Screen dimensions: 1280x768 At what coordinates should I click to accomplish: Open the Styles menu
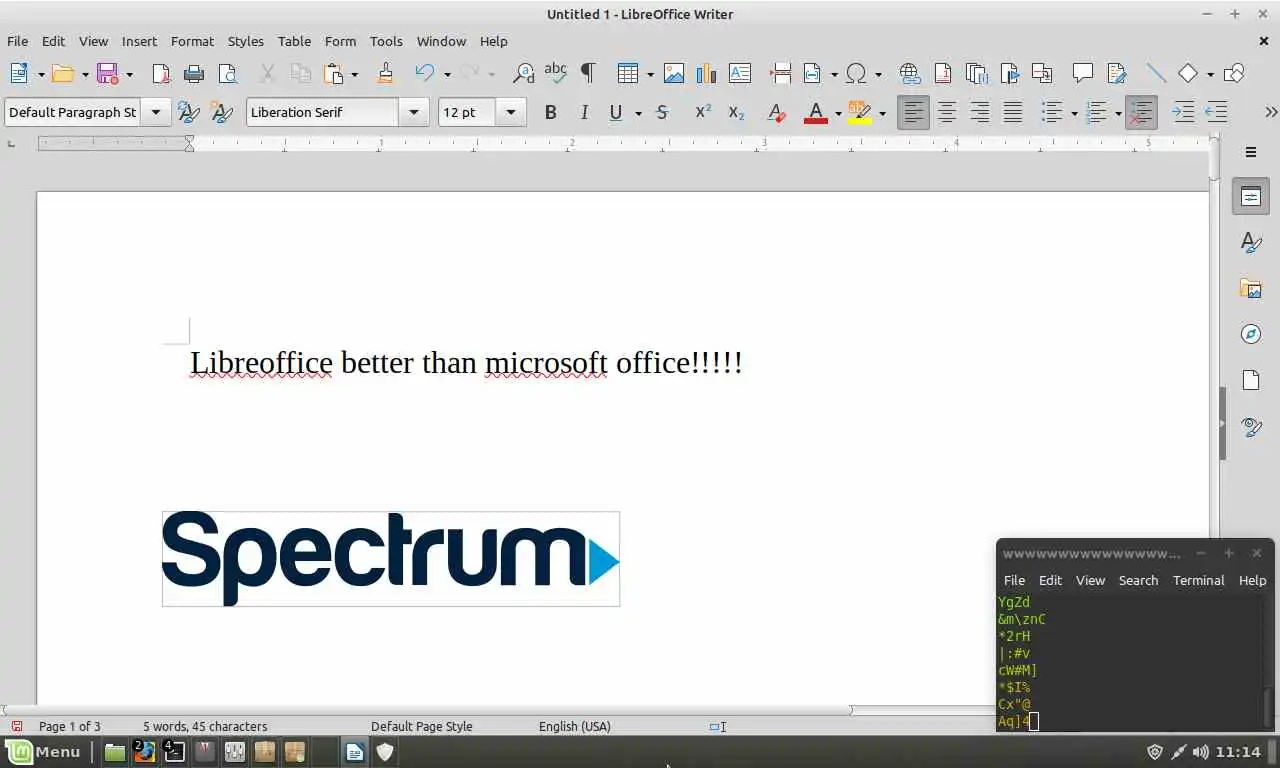pos(245,41)
